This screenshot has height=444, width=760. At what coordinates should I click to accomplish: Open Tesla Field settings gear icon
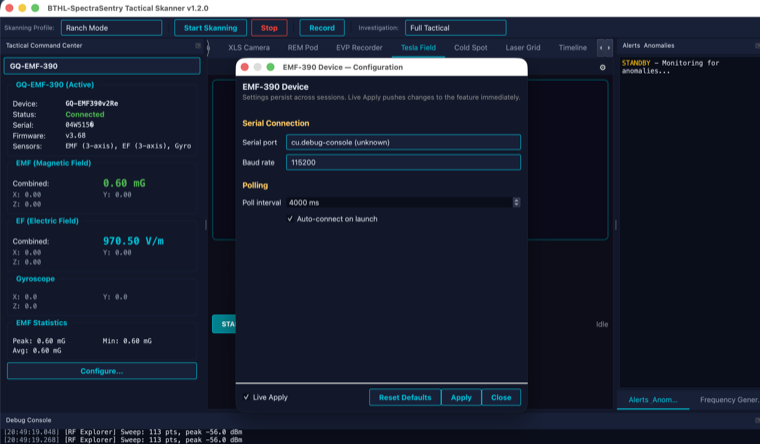(602, 67)
